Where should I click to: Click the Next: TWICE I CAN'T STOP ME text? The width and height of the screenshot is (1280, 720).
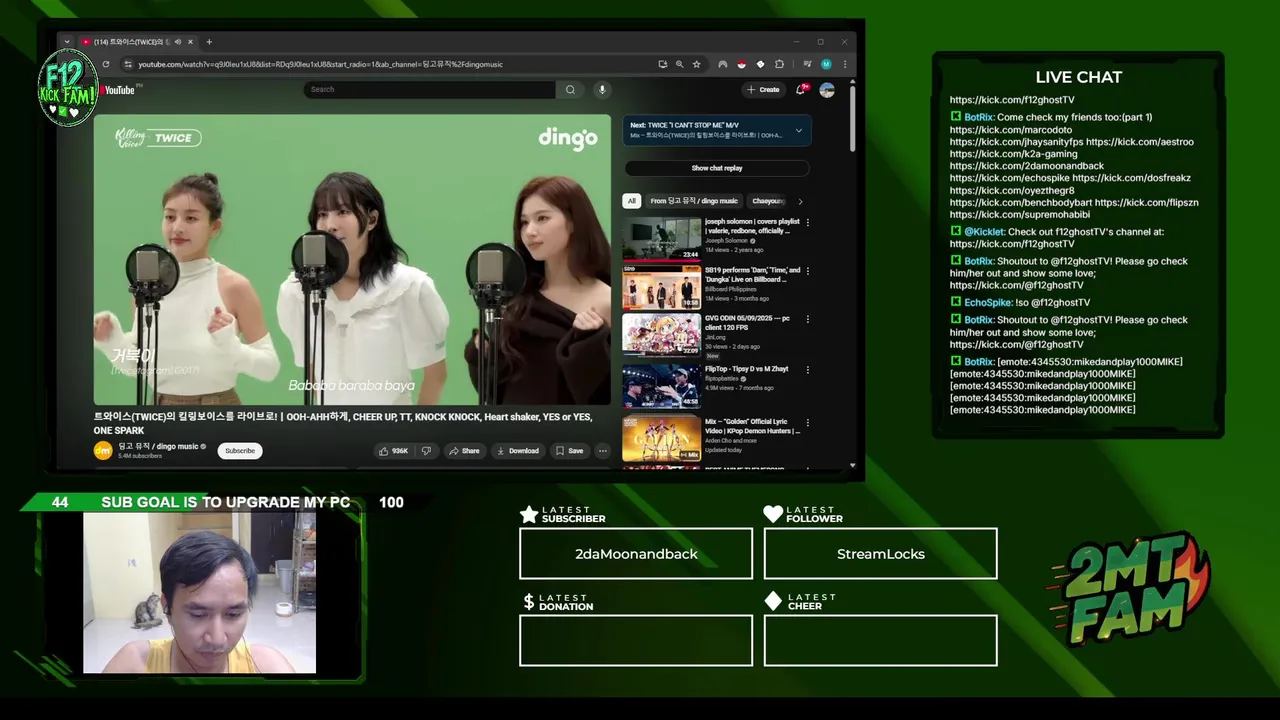685,126
